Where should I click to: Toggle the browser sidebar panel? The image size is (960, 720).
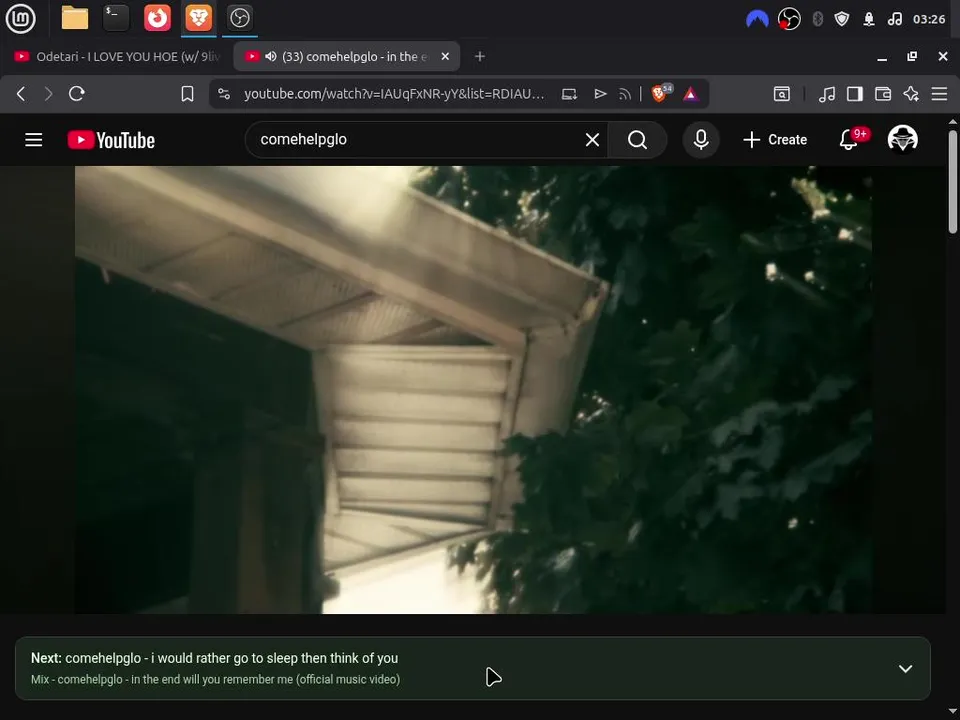tap(855, 94)
